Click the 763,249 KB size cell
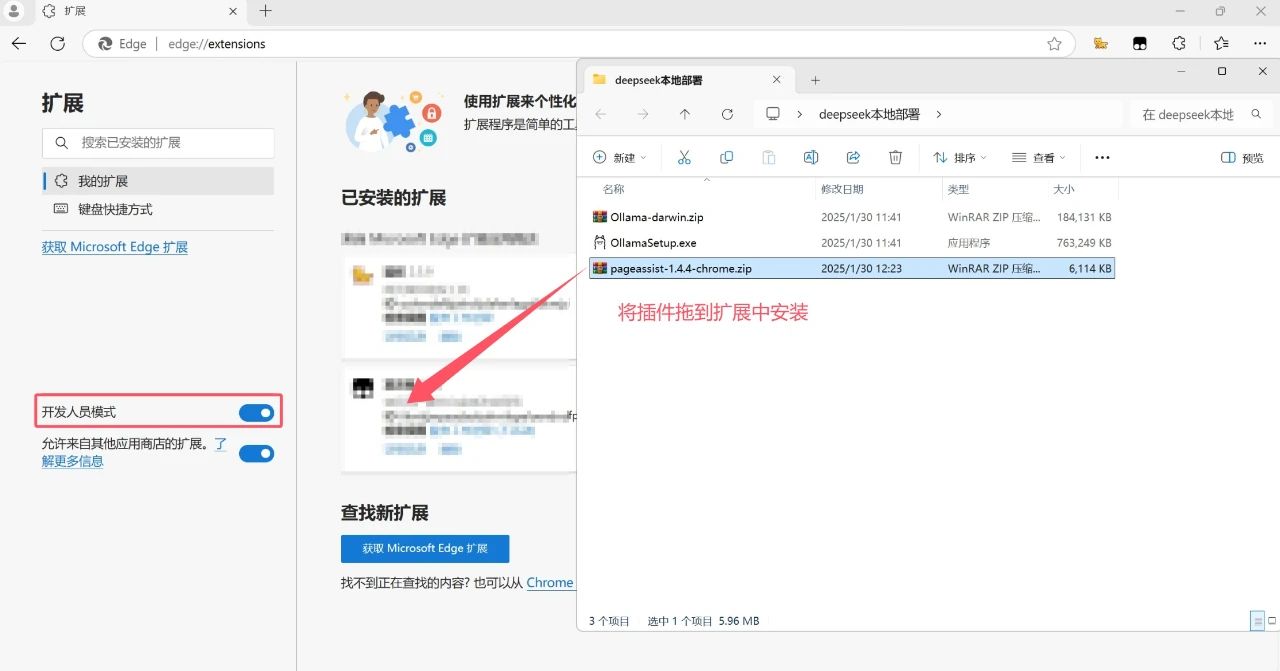The image size is (1280, 671). pos(1084,243)
